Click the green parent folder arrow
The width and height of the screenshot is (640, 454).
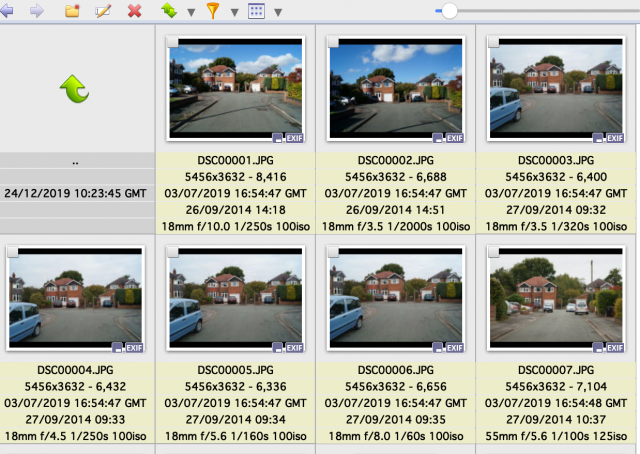pyautogui.click(x=75, y=89)
